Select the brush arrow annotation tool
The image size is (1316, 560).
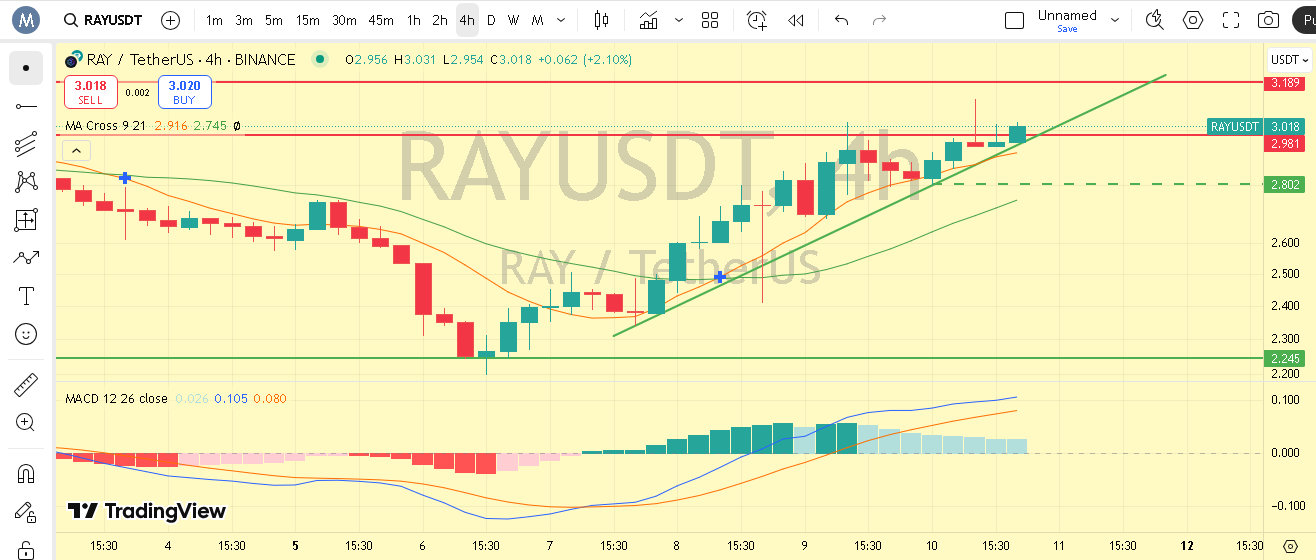26,258
